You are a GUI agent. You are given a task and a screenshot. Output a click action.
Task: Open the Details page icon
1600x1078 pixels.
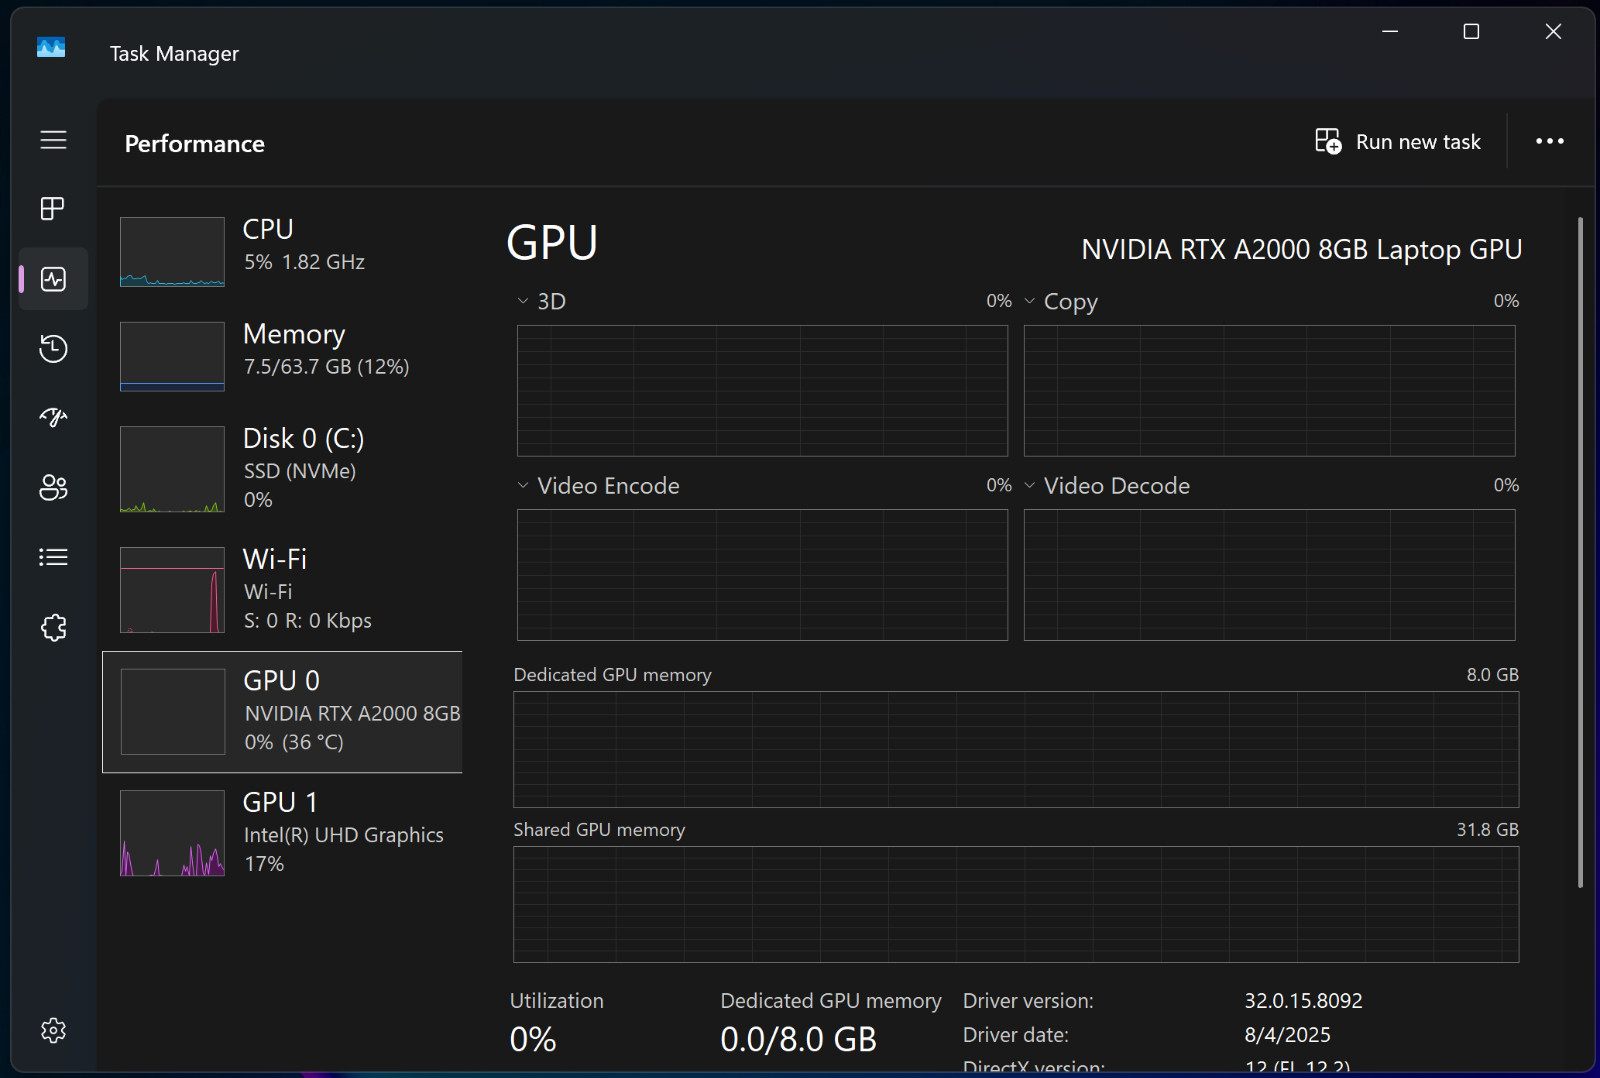pos(53,558)
